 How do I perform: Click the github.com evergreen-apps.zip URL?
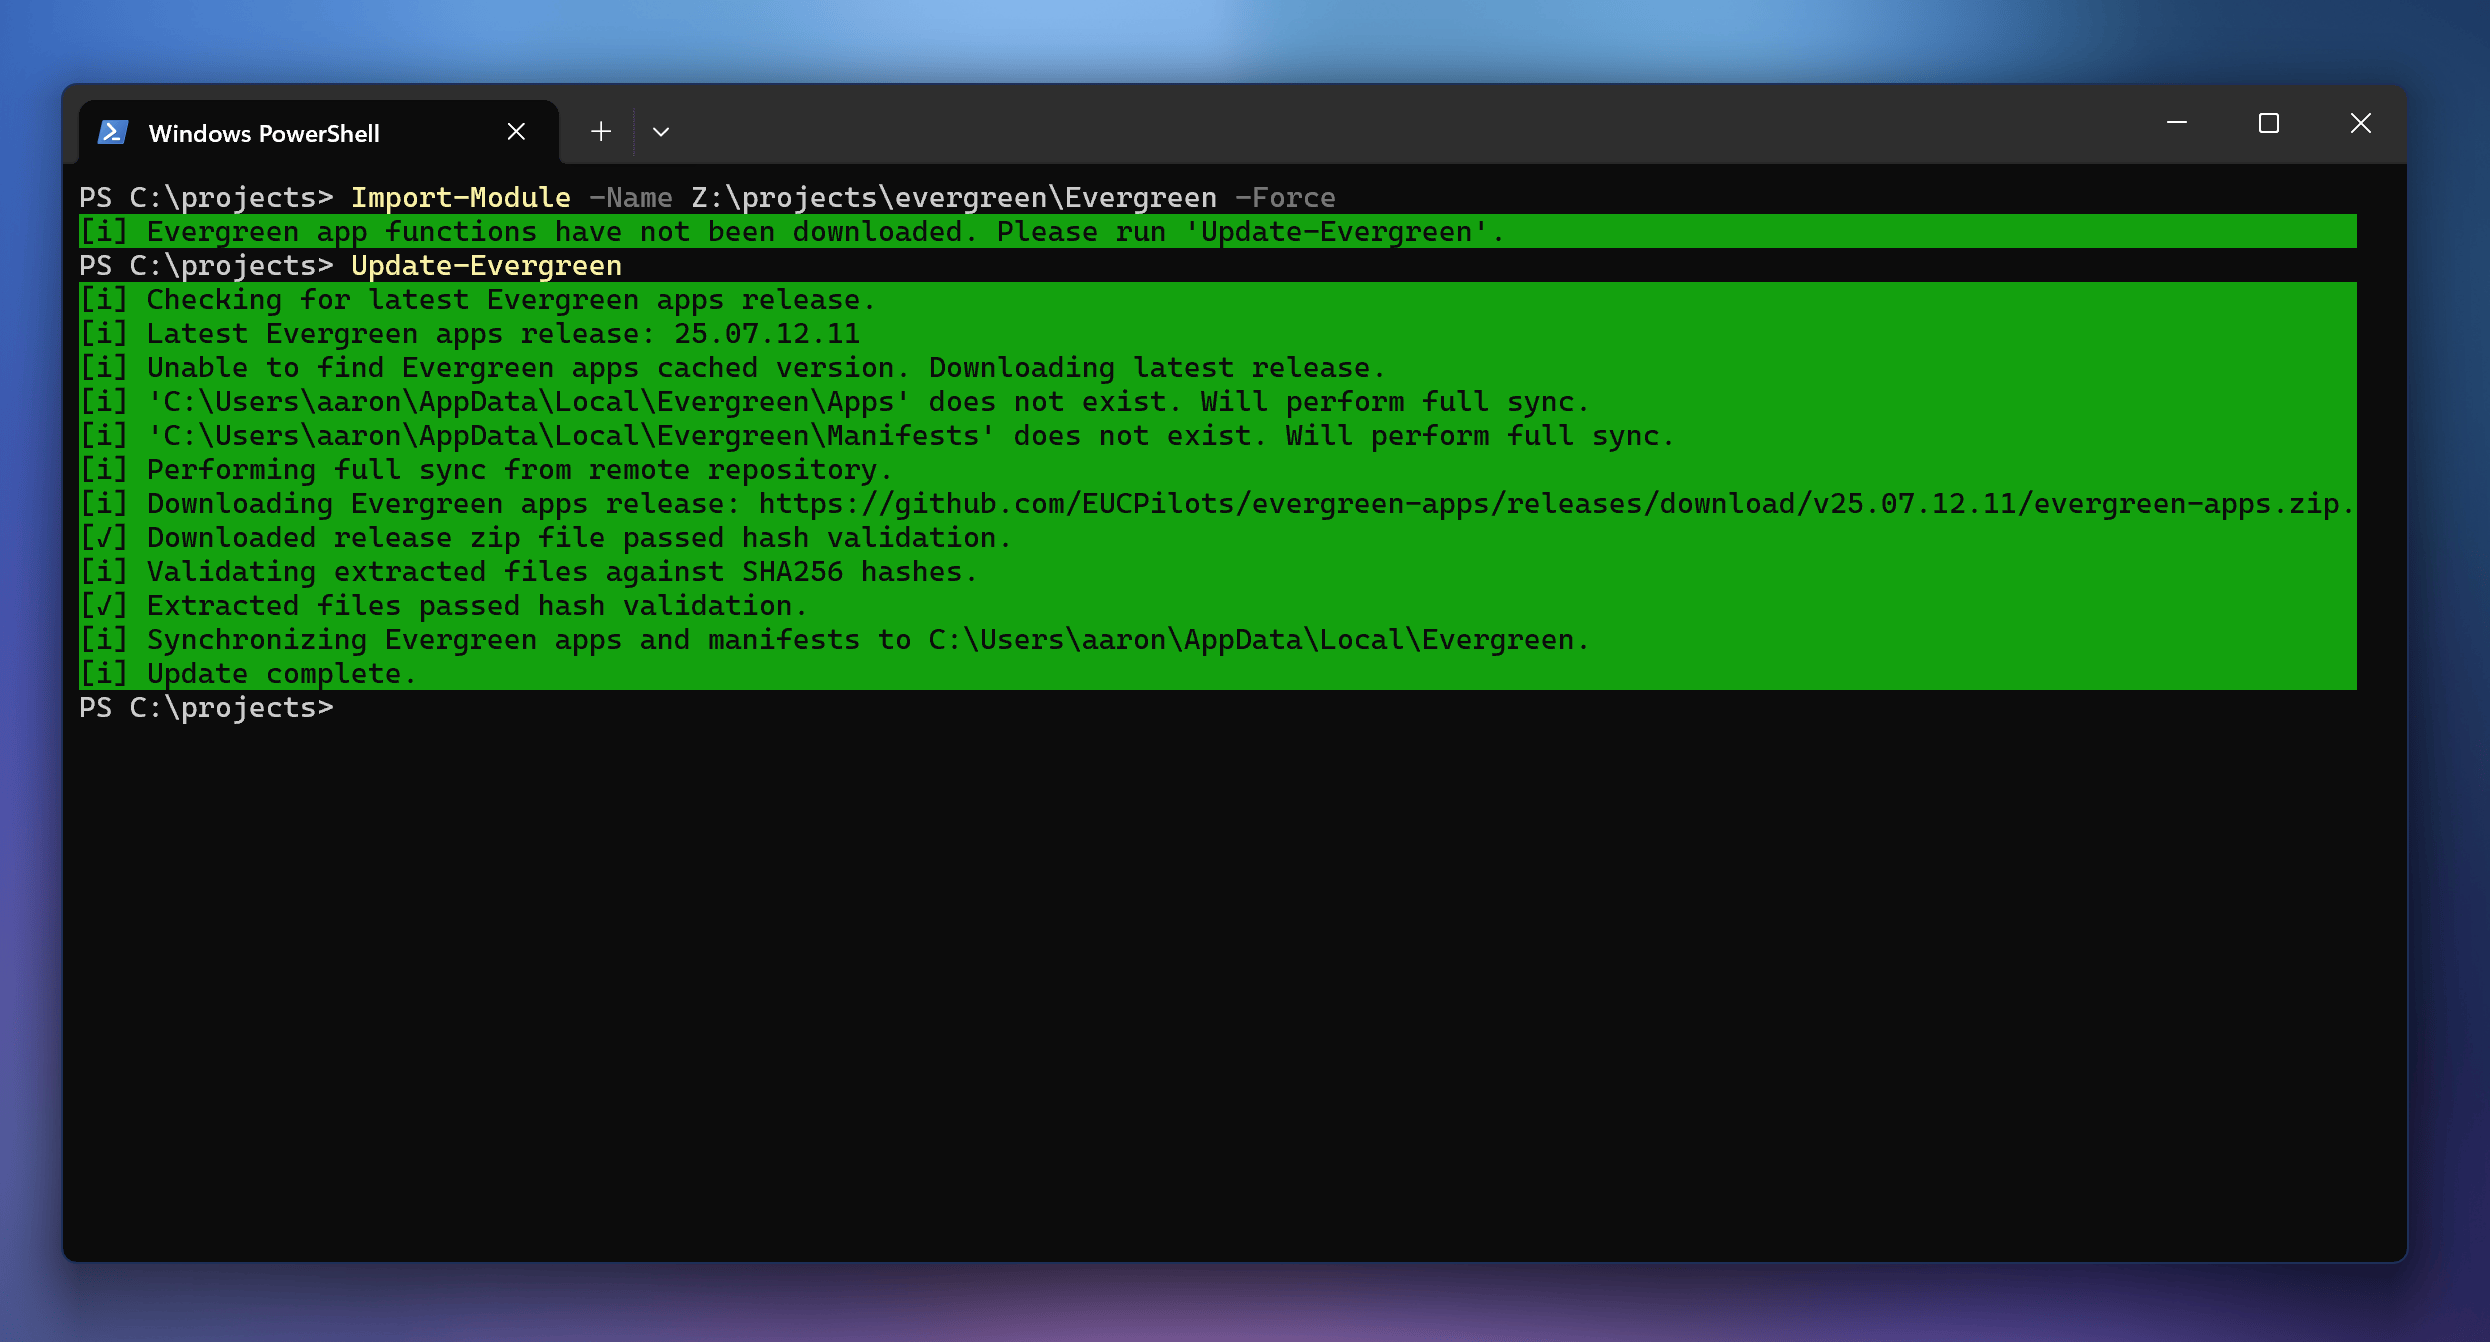[x=1555, y=504]
